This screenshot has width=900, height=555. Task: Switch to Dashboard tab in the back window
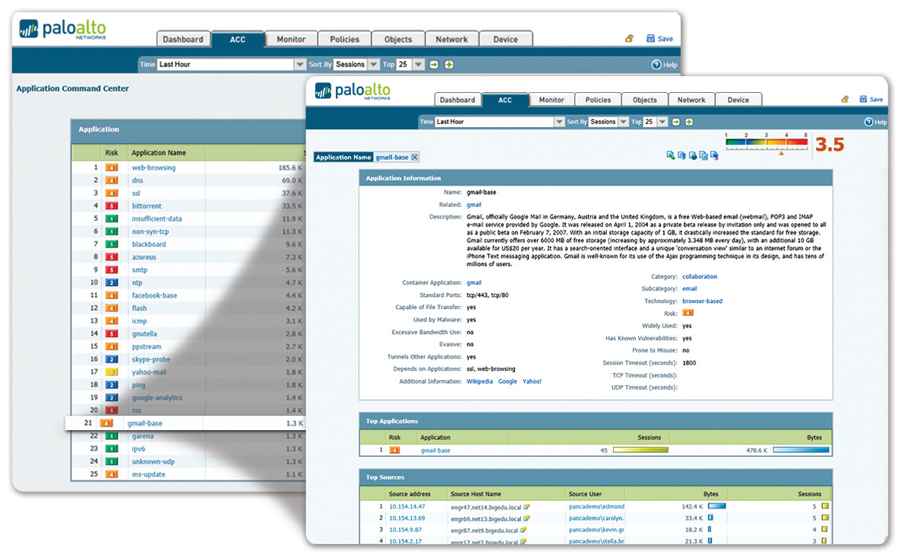[183, 39]
